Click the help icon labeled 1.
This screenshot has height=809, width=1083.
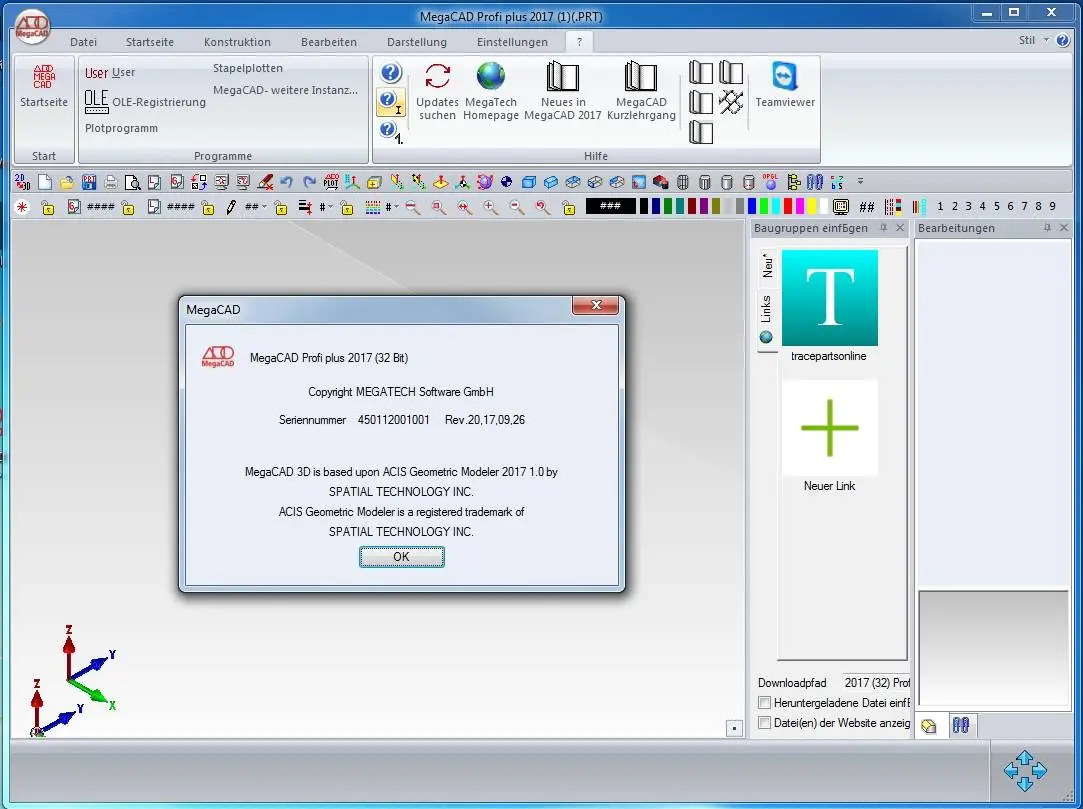pos(390,131)
